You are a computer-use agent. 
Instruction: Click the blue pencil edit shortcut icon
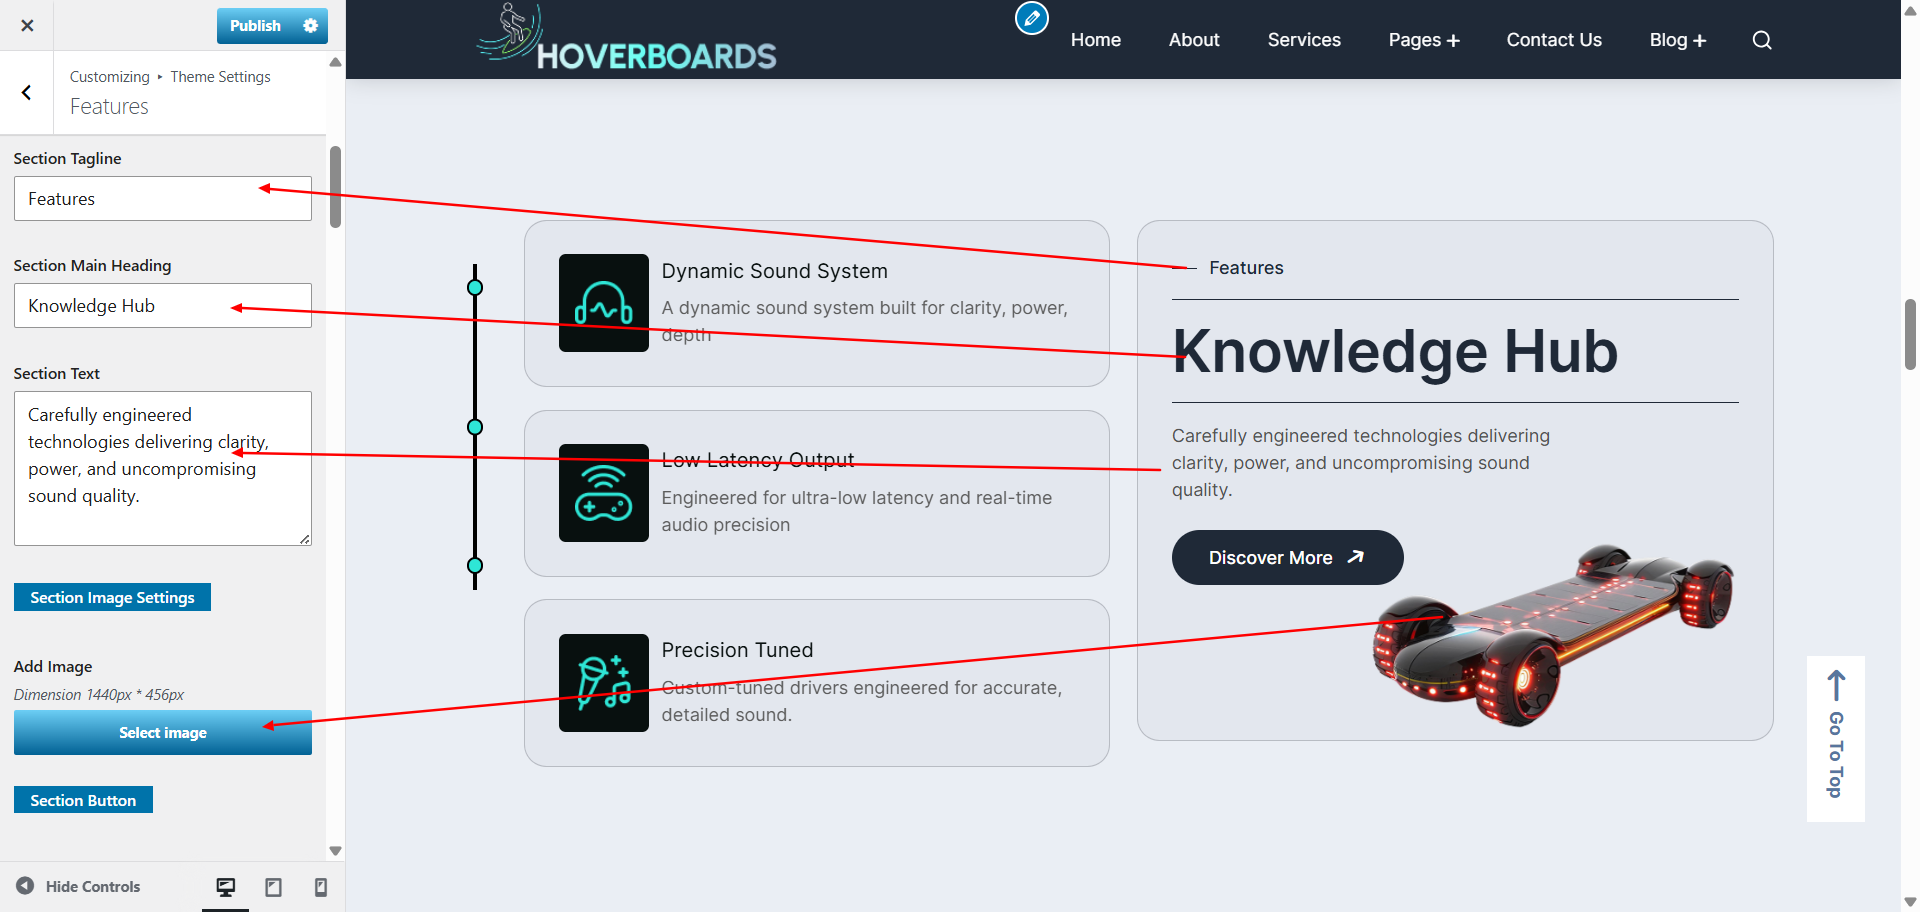(x=1032, y=18)
